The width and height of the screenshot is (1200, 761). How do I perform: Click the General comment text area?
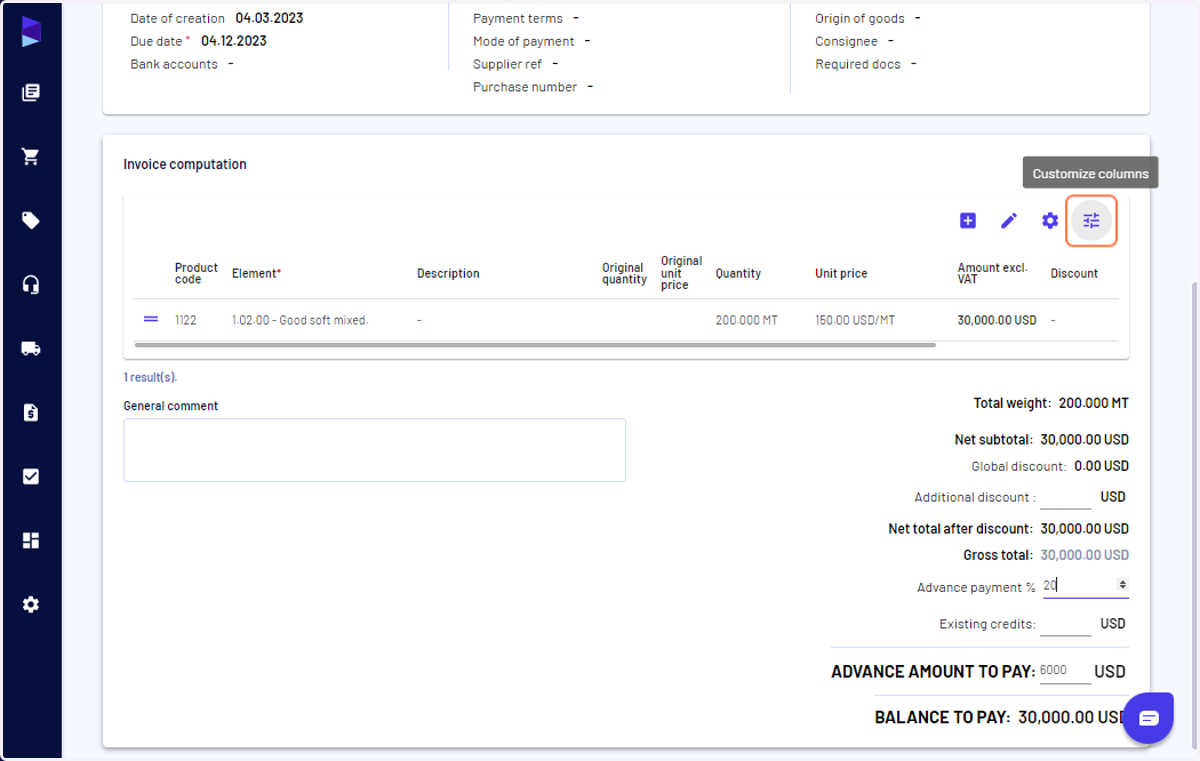coord(375,450)
